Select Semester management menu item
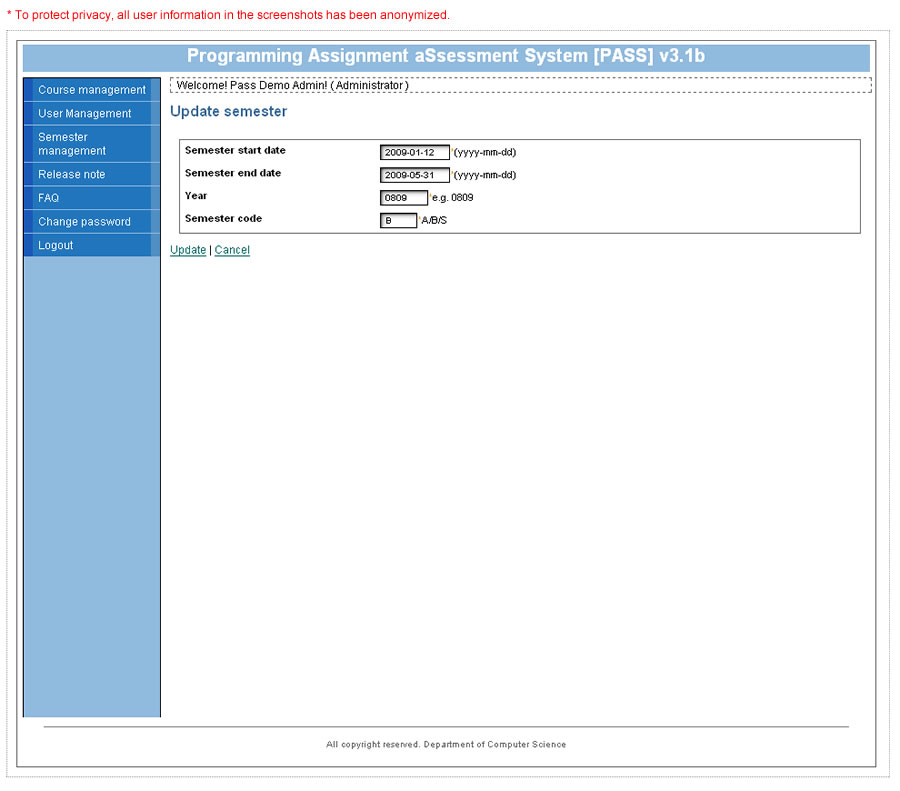Screen dimensions: 900x791 point(72,144)
